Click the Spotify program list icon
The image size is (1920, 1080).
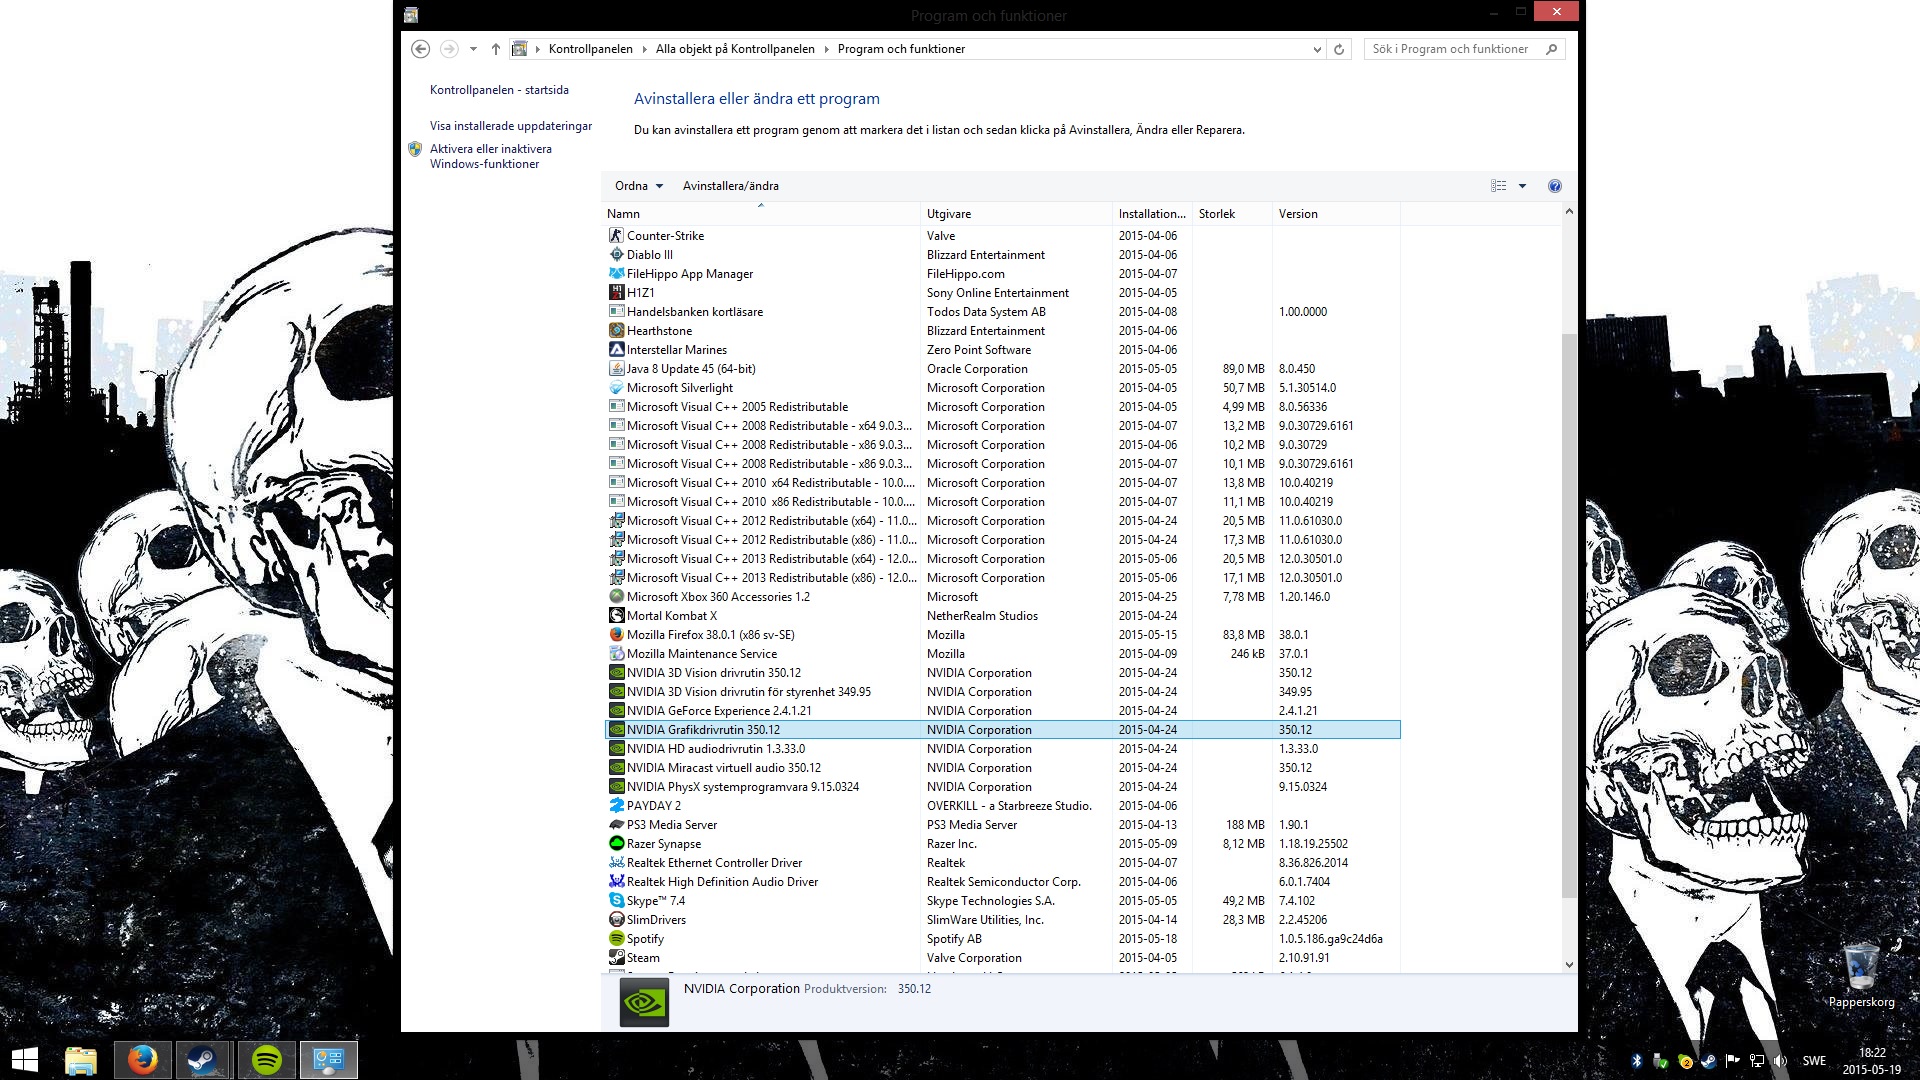pyautogui.click(x=616, y=939)
